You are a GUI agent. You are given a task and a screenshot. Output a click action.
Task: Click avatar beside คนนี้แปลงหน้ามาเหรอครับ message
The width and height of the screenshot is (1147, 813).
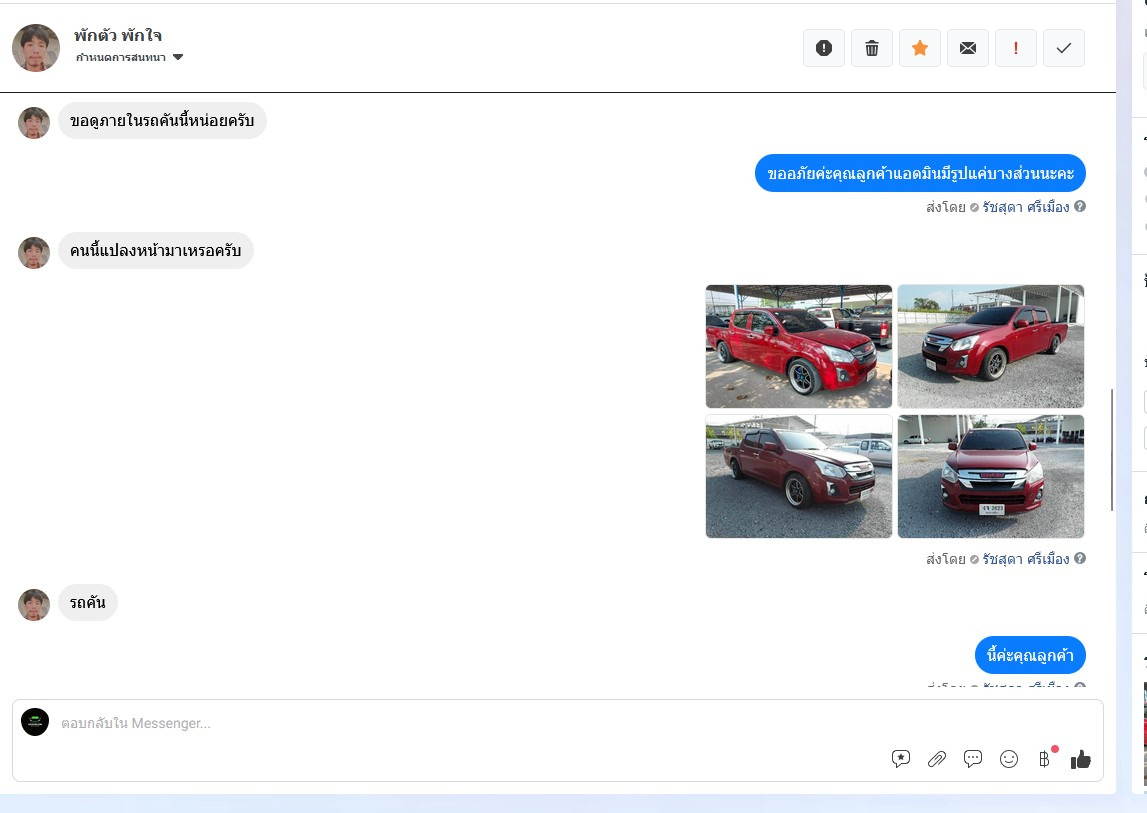[x=34, y=253]
